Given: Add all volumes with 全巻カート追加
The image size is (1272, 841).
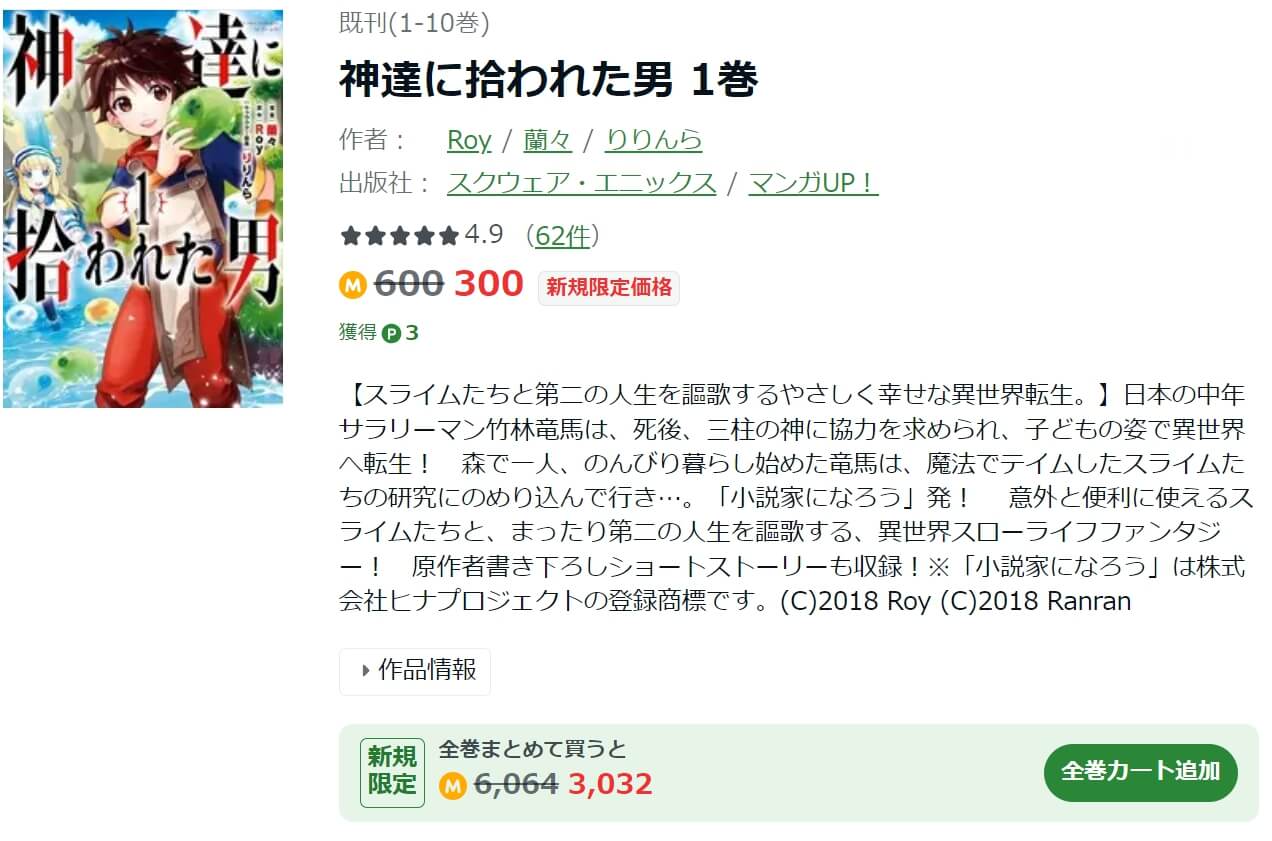Looking at the screenshot, I should tap(1140, 772).
